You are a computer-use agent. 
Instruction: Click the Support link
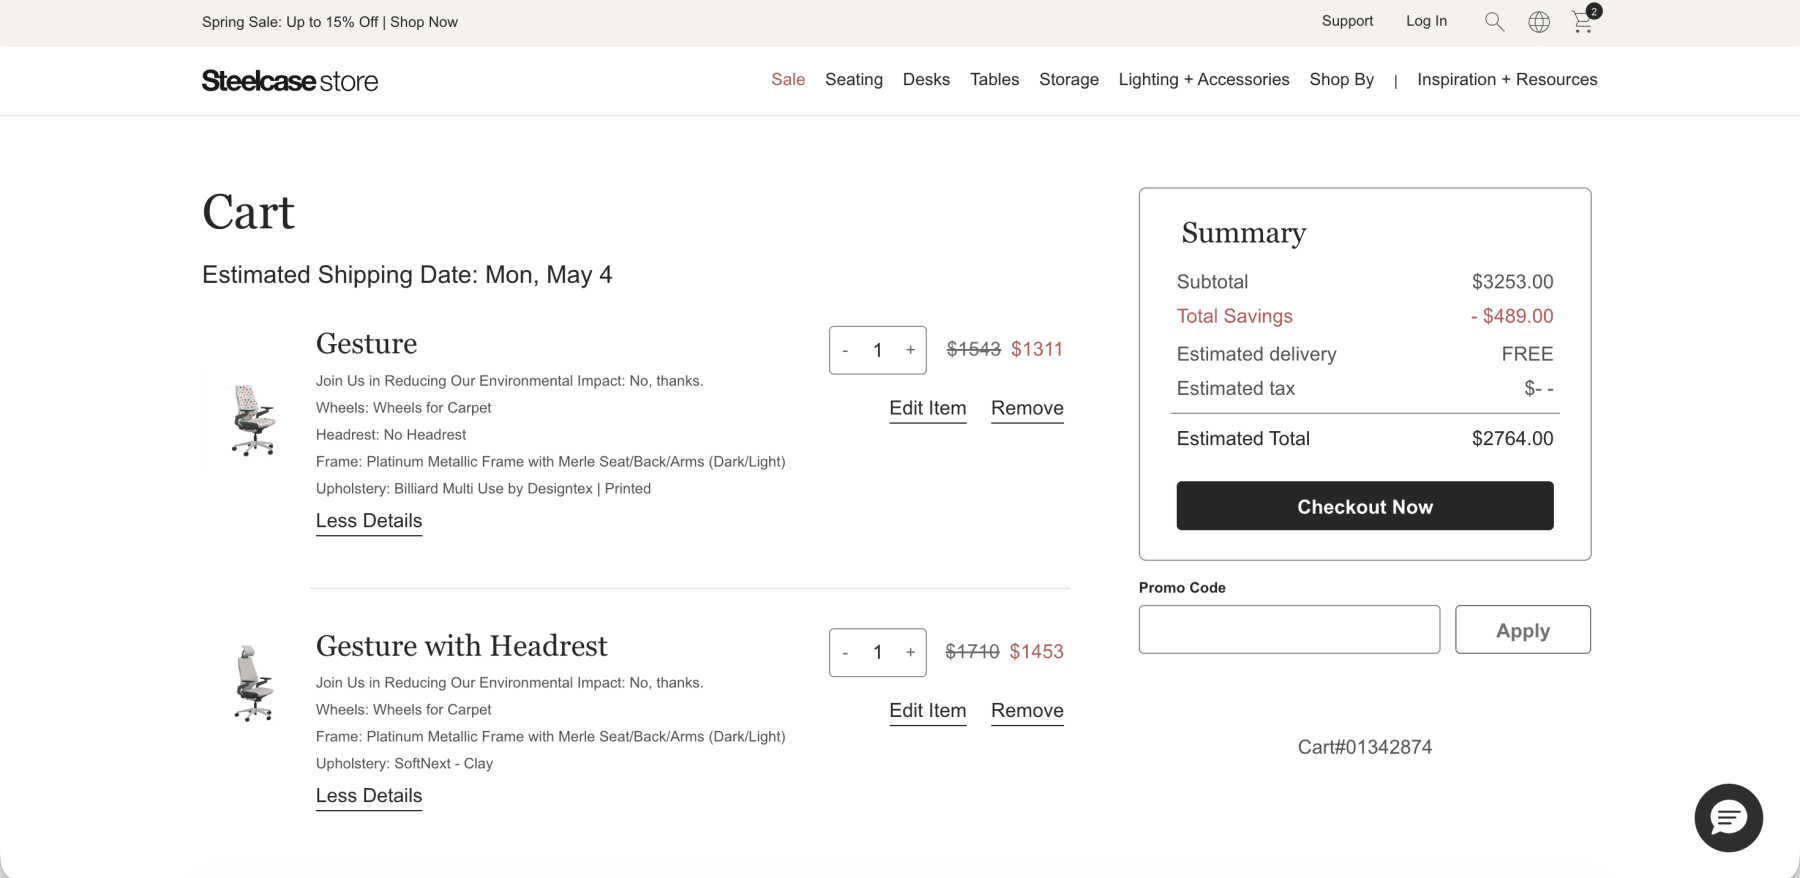click(1347, 21)
